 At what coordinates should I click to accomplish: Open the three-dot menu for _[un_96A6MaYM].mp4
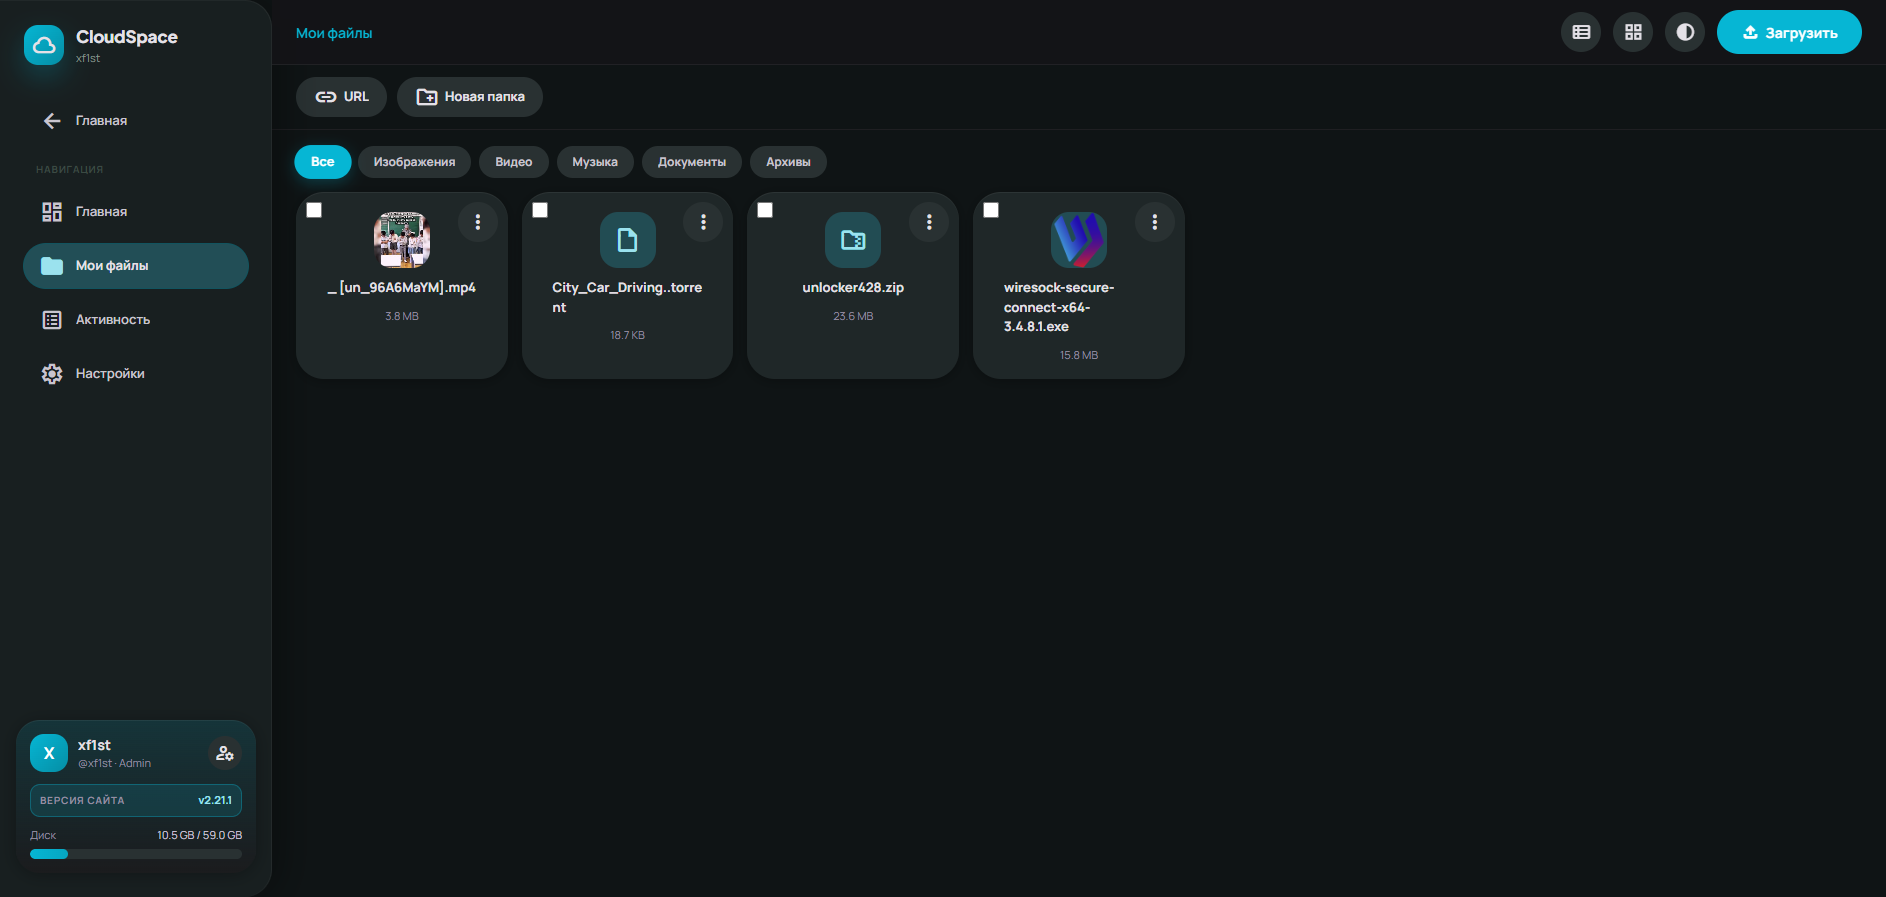(x=478, y=222)
